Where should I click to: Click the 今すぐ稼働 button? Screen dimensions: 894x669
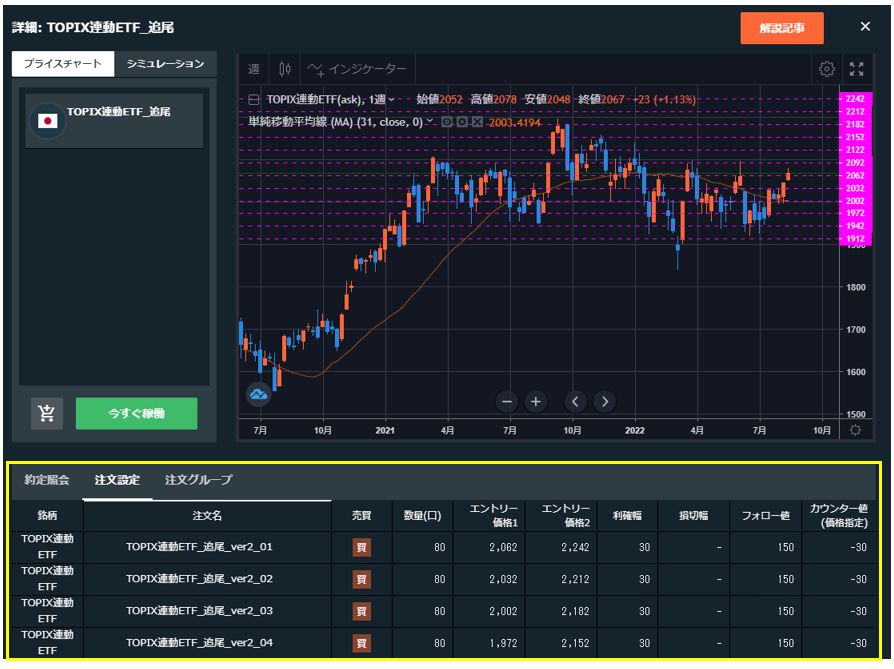click(x=137, y=413)
